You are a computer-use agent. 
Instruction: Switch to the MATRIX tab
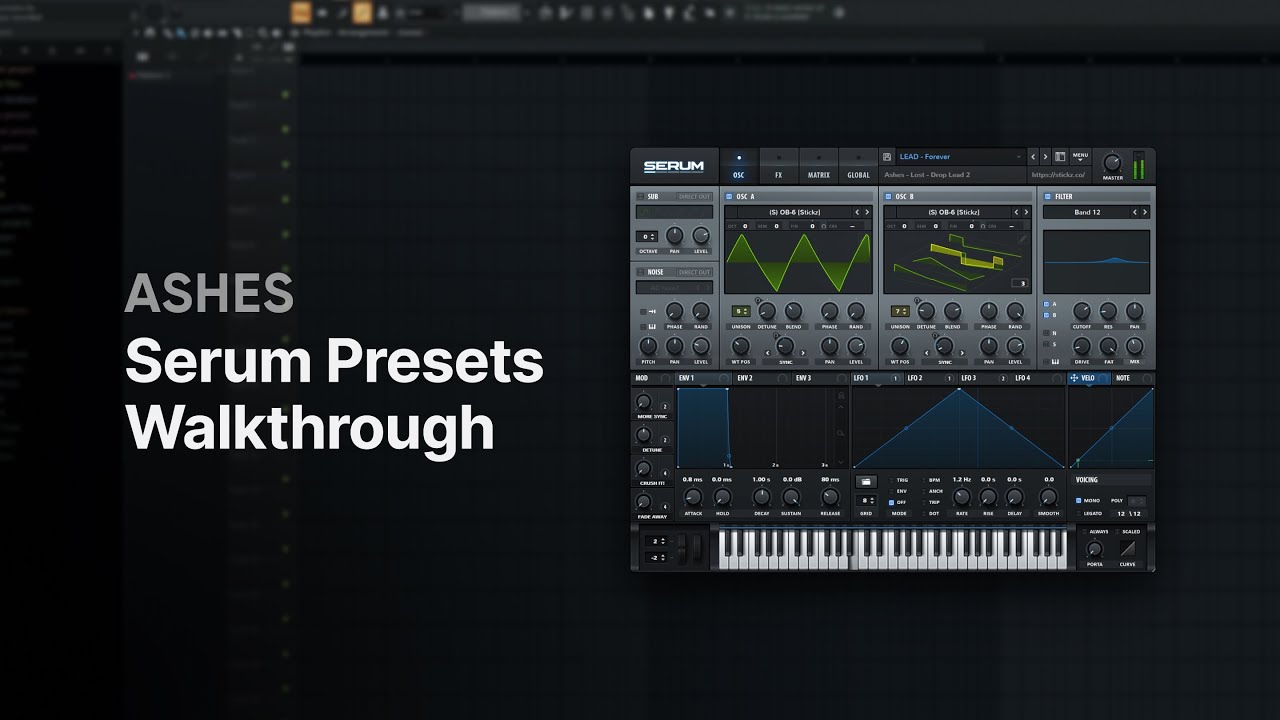[819, 166]
